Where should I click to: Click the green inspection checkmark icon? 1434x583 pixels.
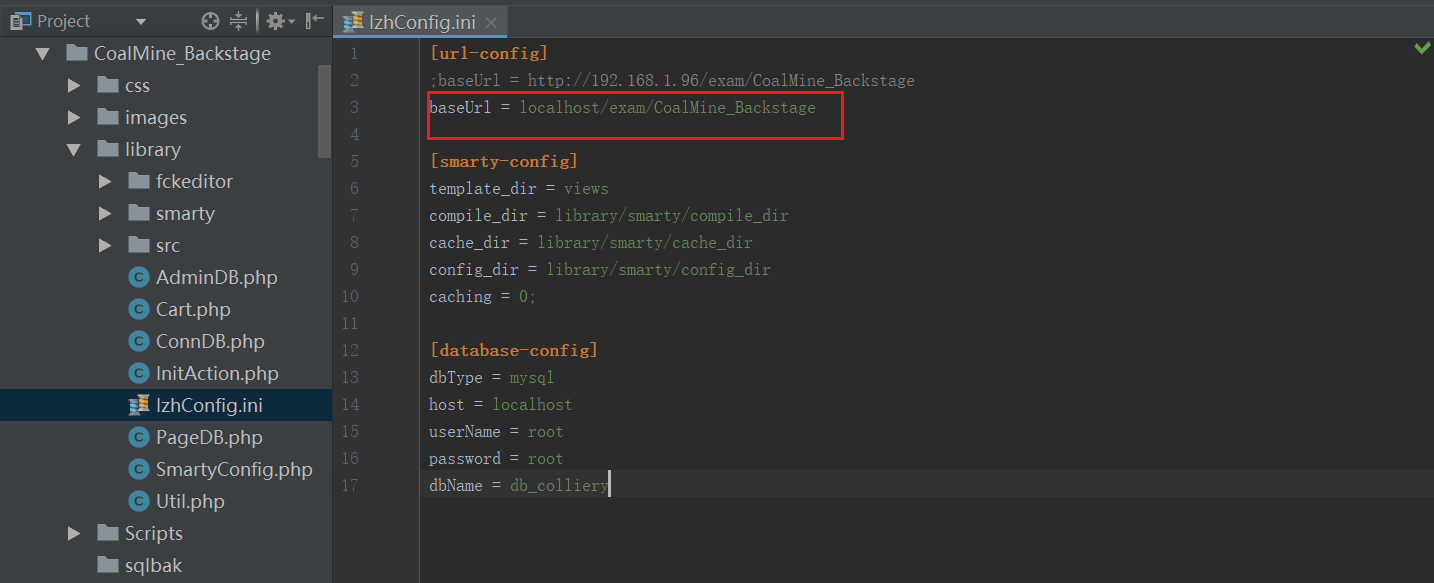coord(1421,48)
